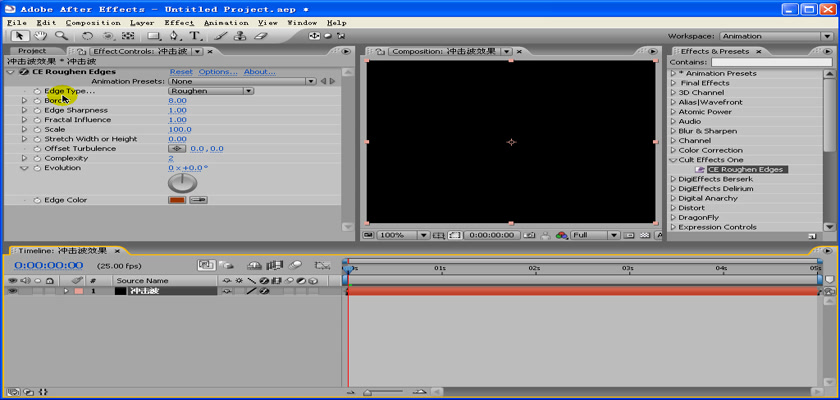Select the Zoom magnifier tool
840x400 pixels.
click(61, 36)
